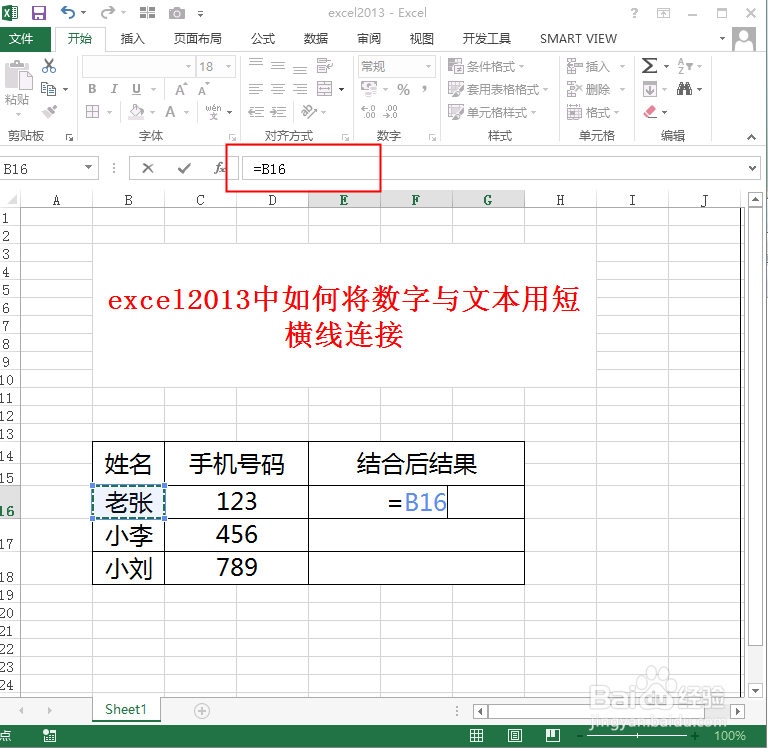Increase the font size
The image size is (768, 748).
pos(181,89)
